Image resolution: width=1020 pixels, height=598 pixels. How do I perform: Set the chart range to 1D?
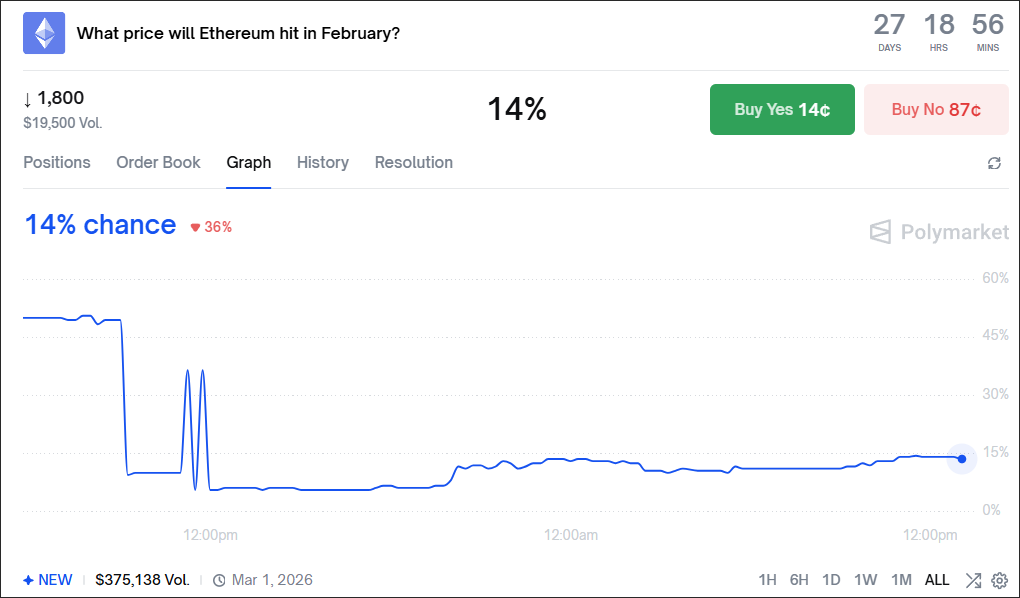tap(831, 580)
